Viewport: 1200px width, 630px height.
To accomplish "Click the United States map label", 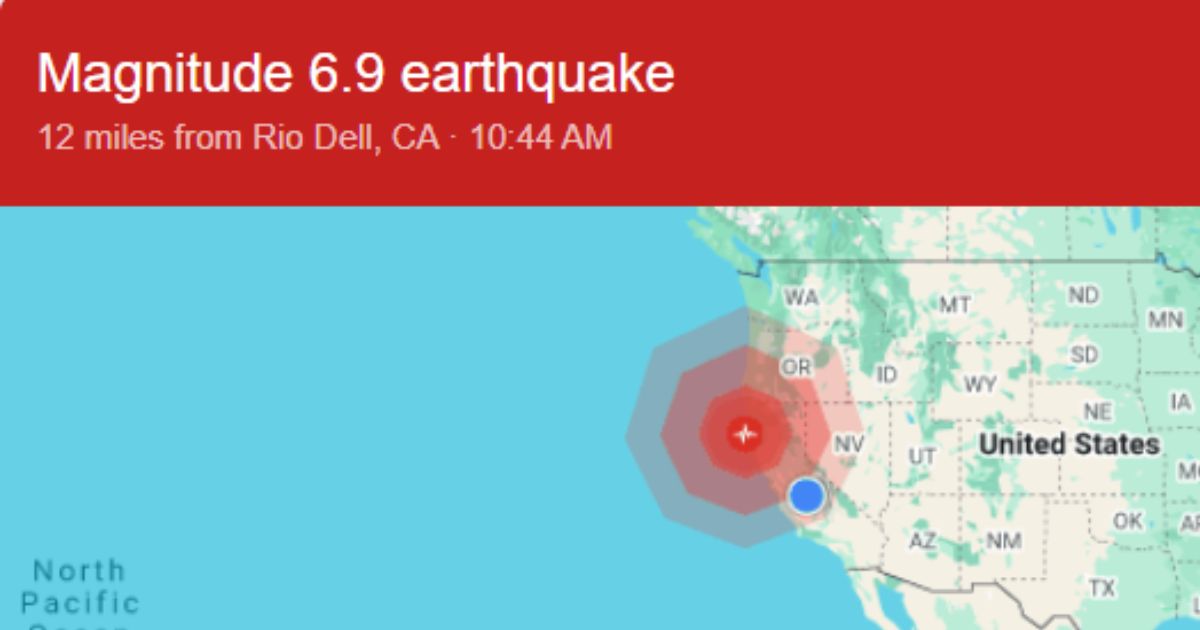I will pyautogui.click(x=1069, y=444).
